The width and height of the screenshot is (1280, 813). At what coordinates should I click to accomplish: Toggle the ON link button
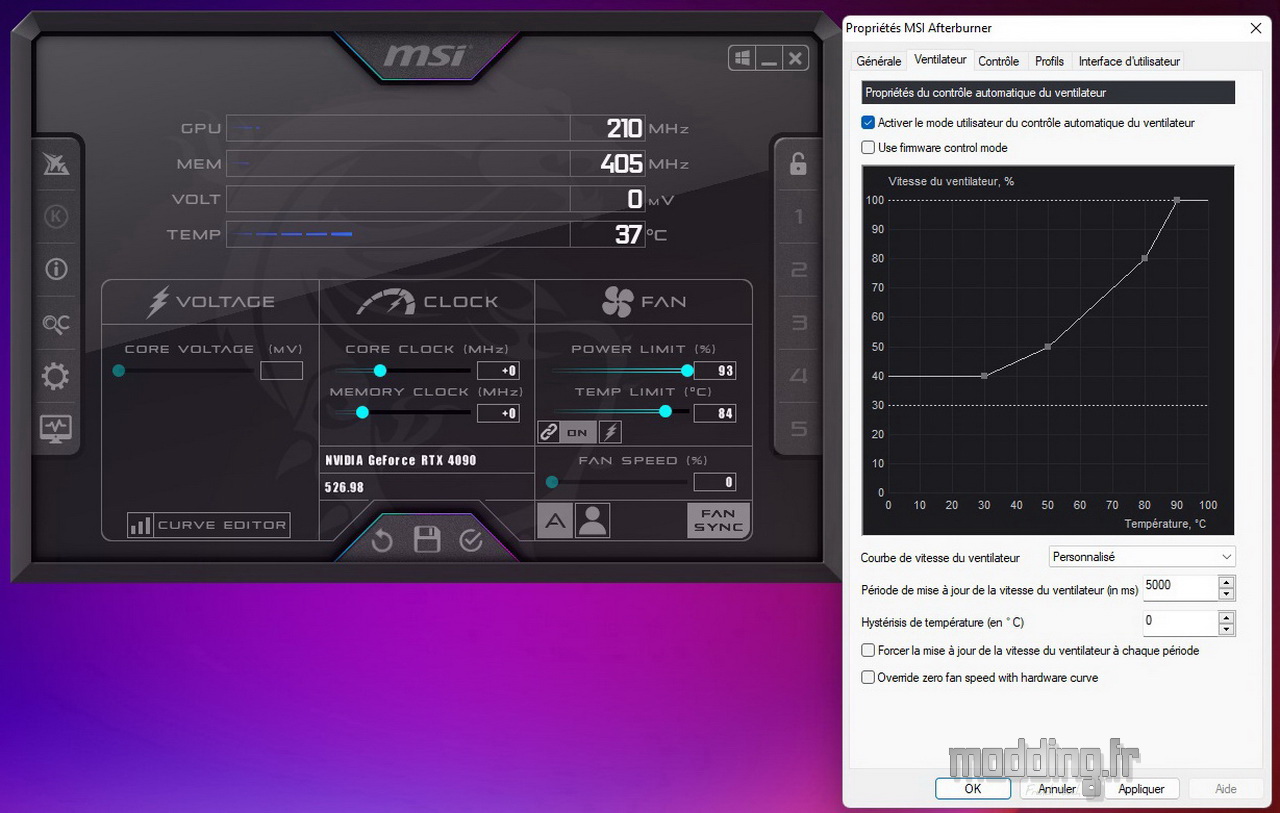578,432
